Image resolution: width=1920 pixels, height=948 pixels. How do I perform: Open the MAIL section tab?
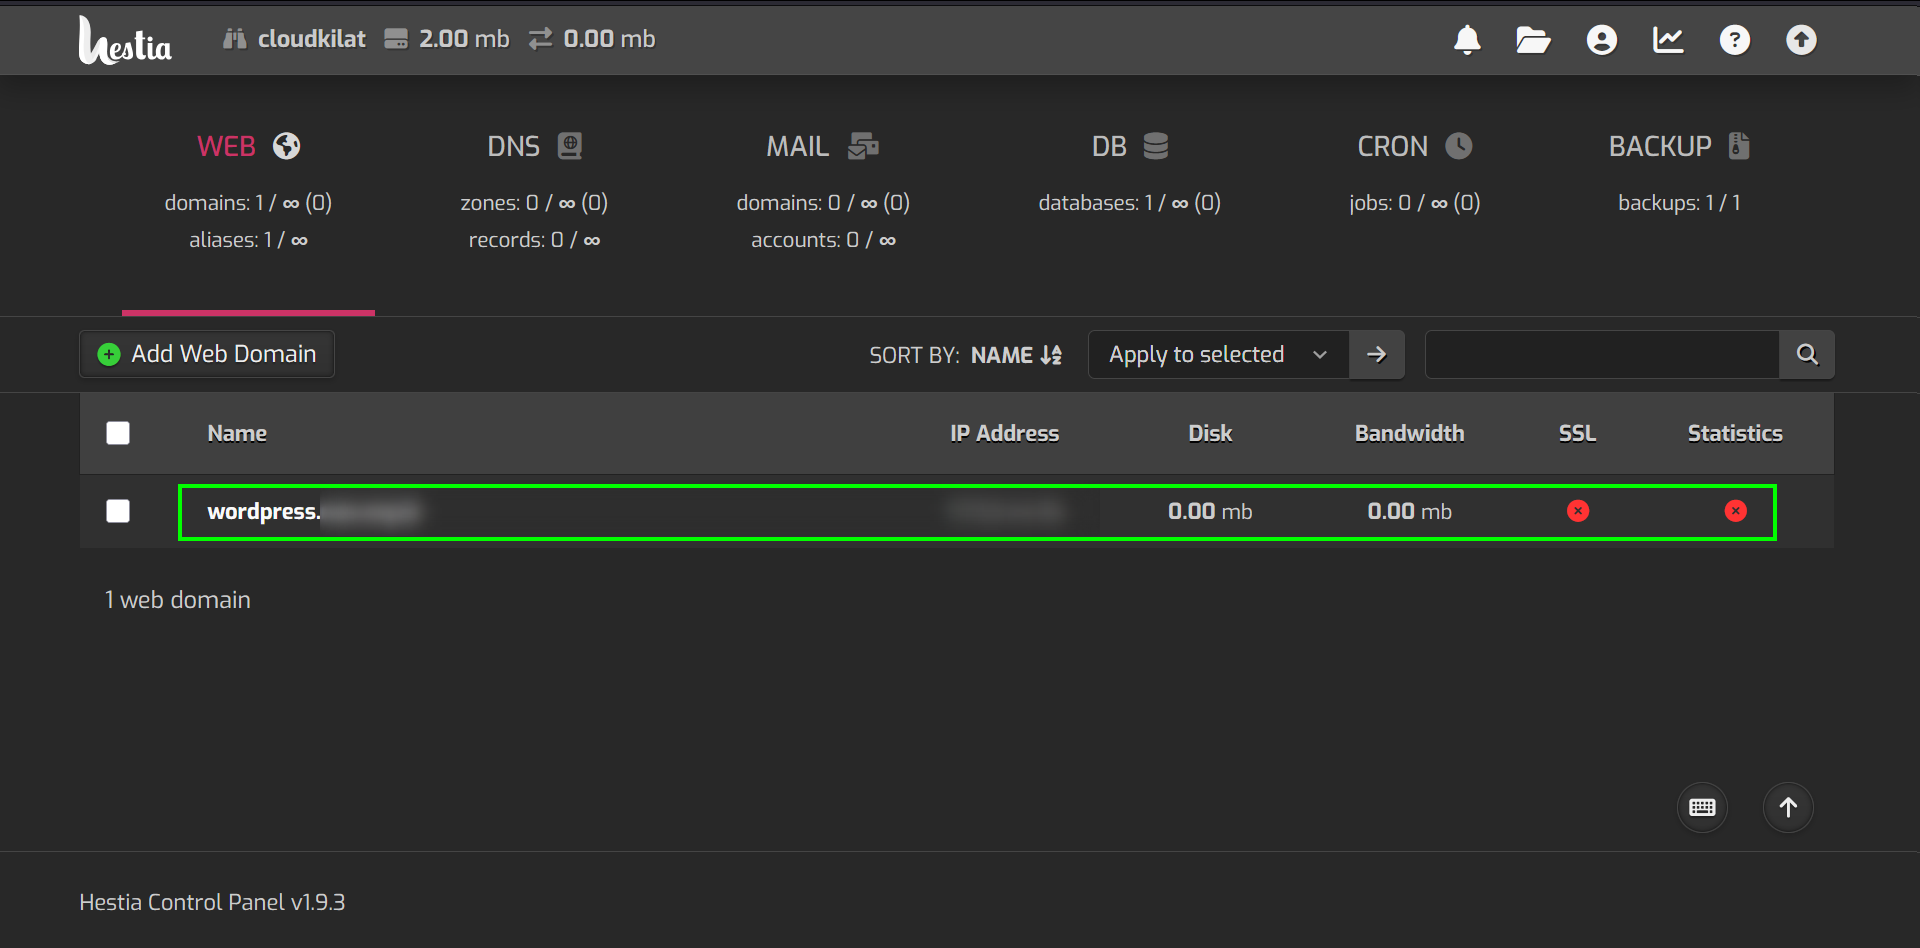822,147
